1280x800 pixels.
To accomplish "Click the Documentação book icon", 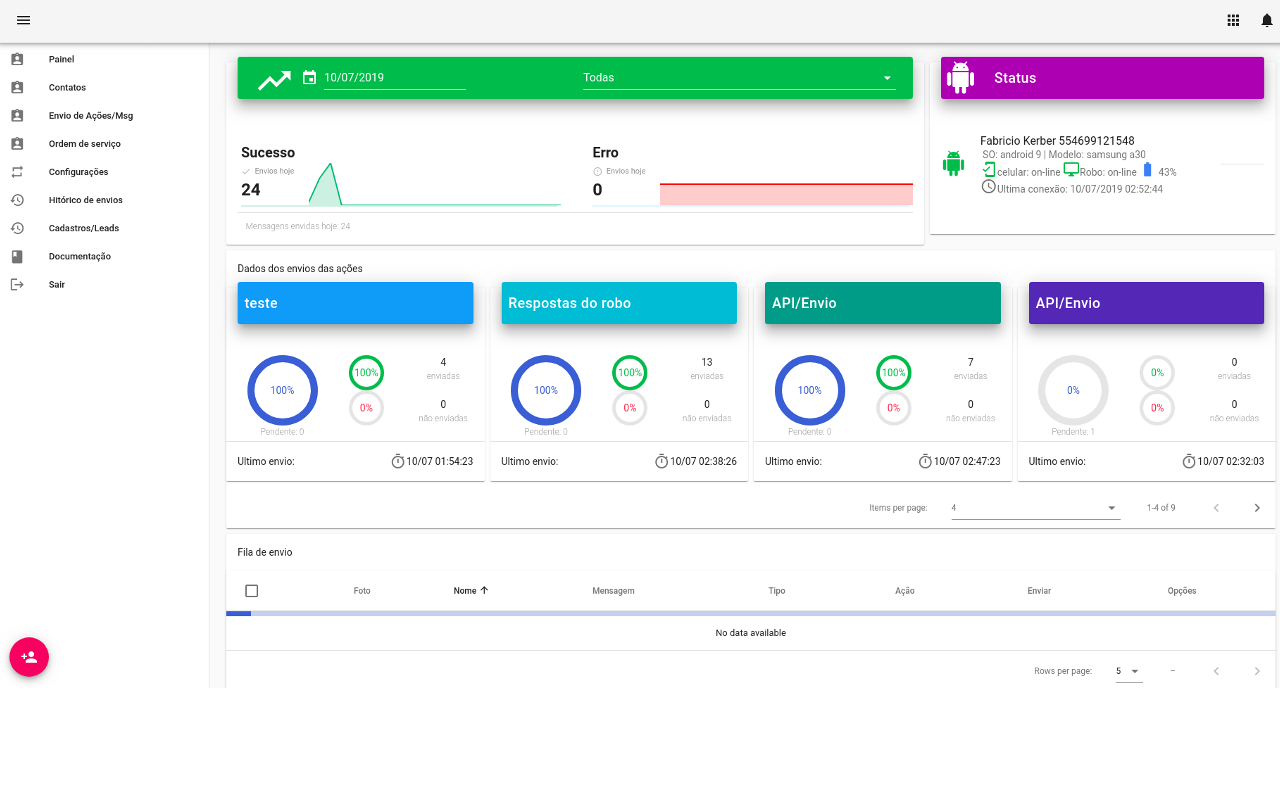I will tap(17, 256).
